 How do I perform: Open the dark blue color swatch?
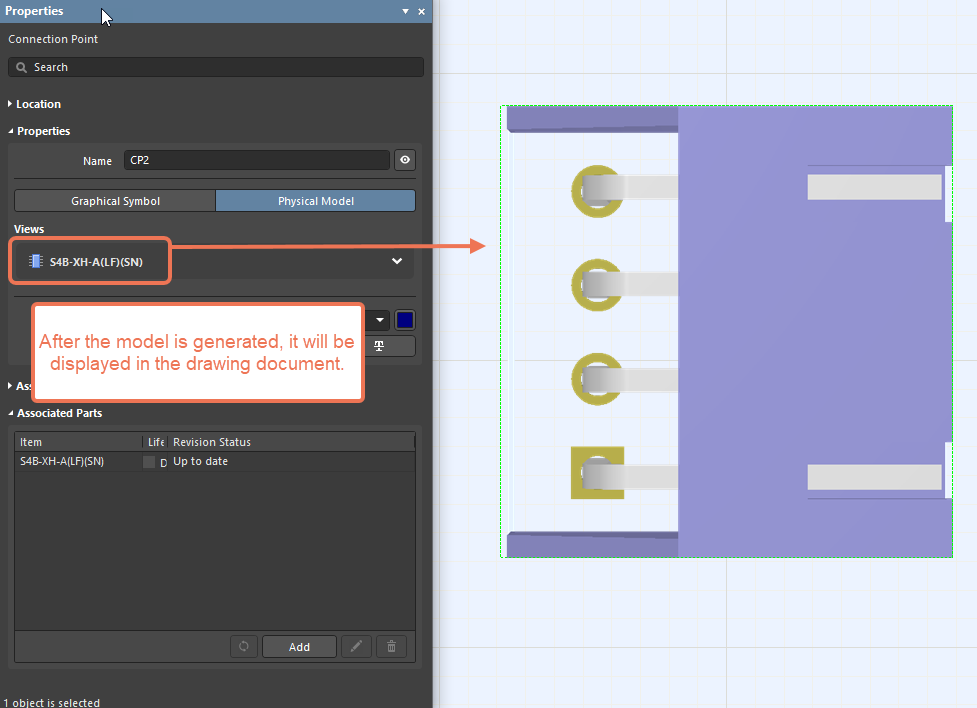click(404, 320)
